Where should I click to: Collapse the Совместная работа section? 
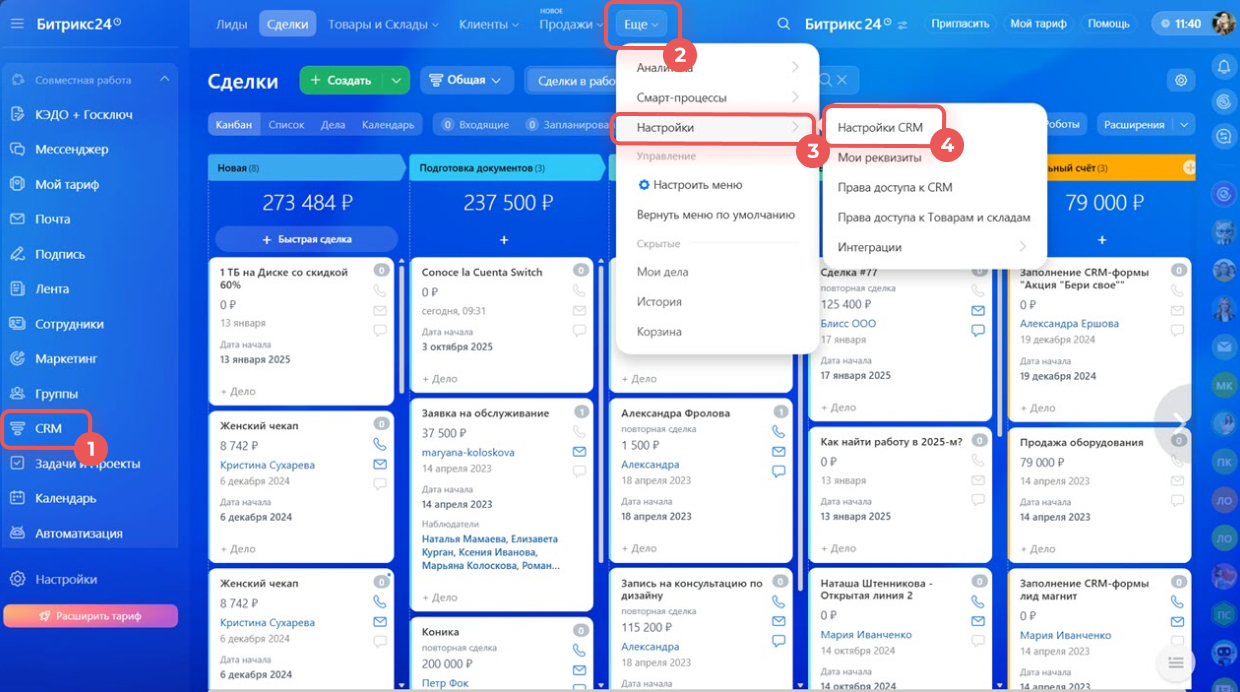[x=165, y=80]
